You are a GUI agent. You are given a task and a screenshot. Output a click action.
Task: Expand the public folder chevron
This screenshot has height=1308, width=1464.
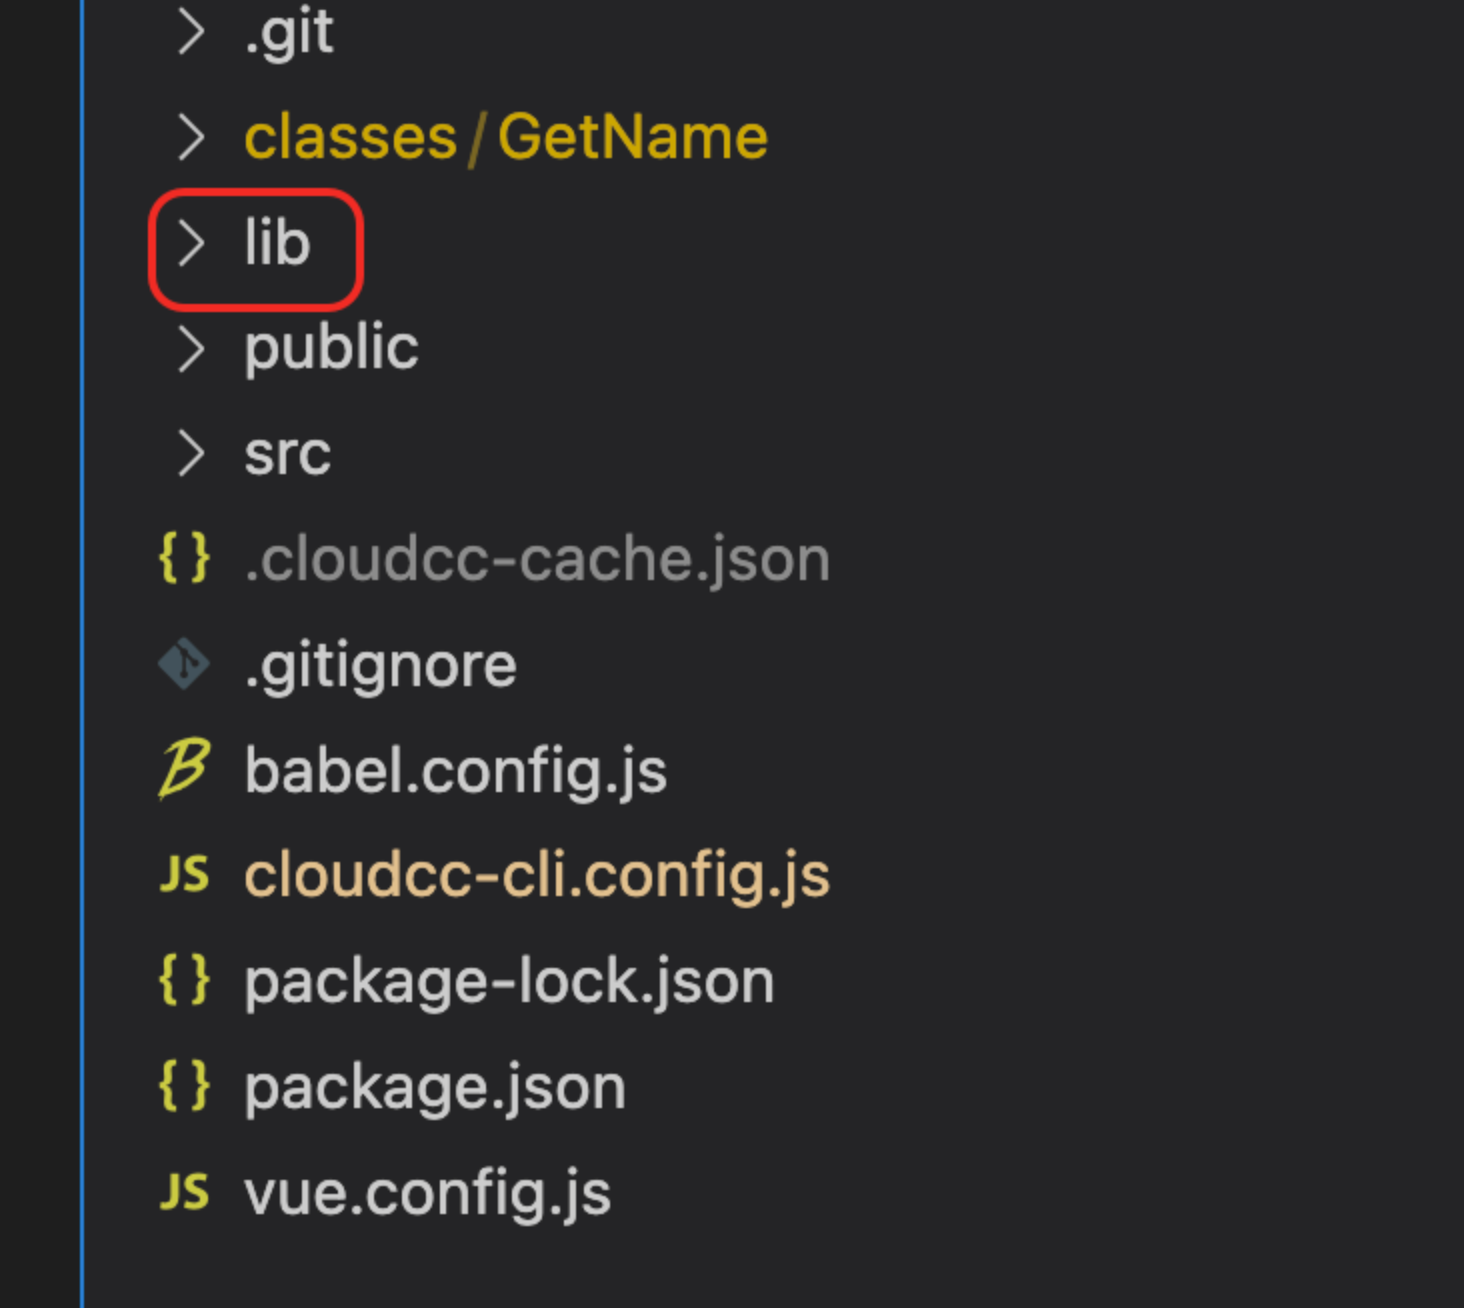point(189,349)
